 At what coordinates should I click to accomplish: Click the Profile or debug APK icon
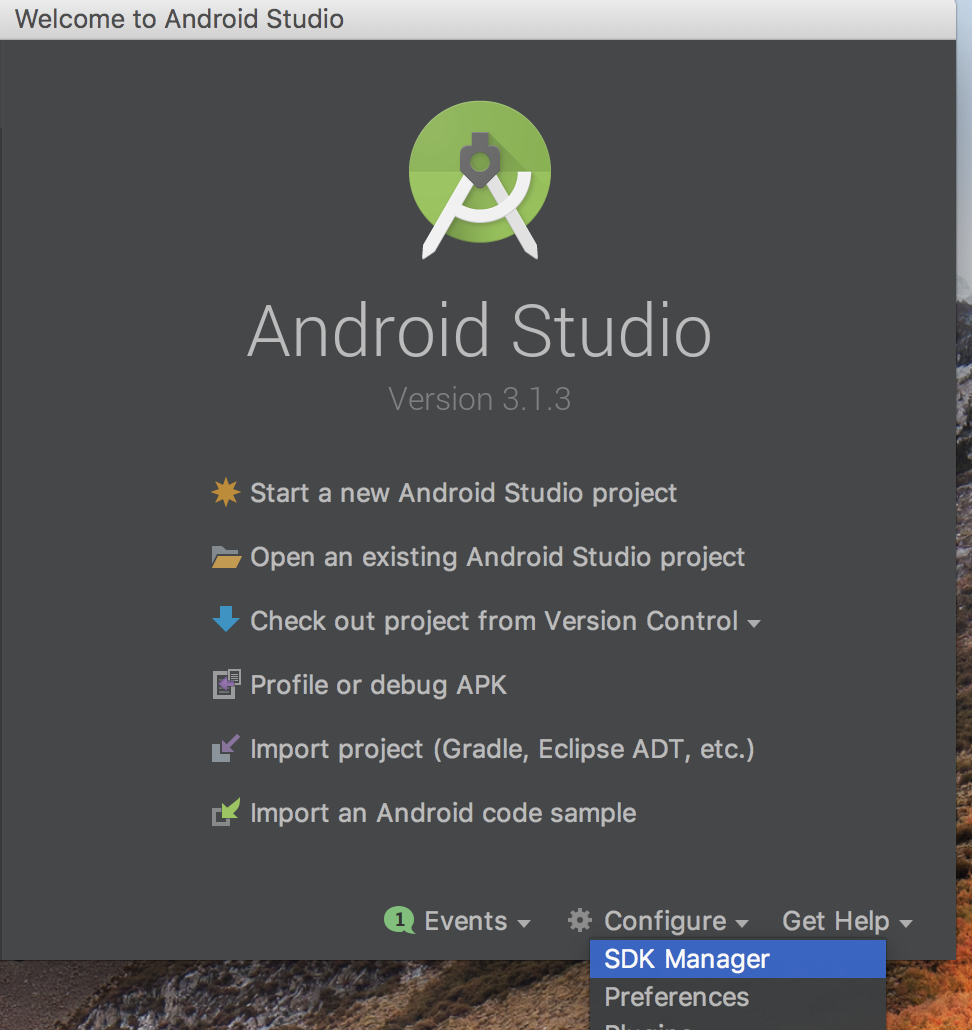225,684
